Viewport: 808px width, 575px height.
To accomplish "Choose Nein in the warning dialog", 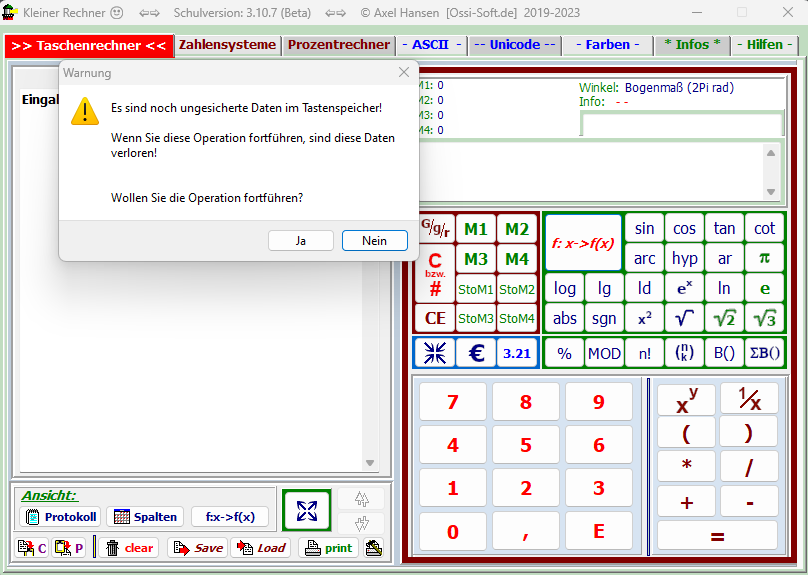I will tap(374, 241).
